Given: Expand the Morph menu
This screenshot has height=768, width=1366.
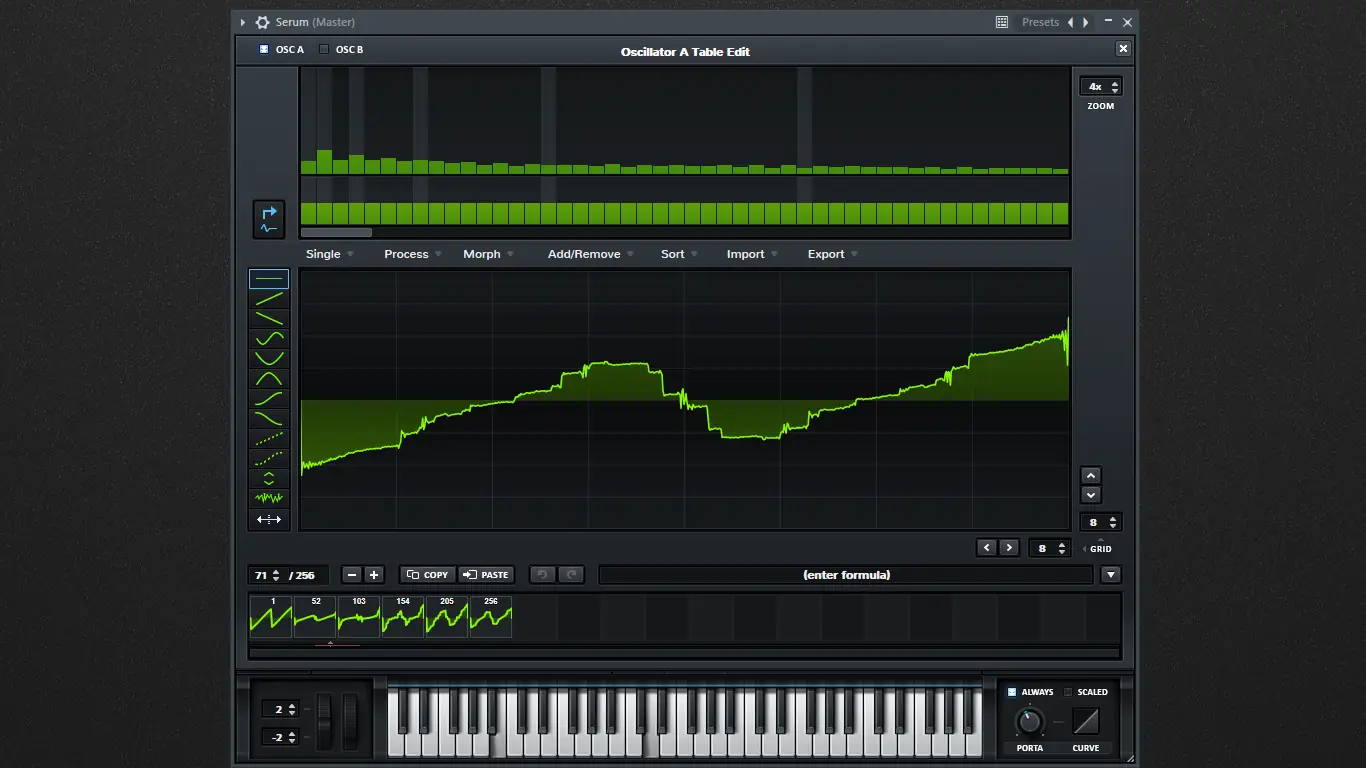Looking at the screenshot, I should (483, 254).
